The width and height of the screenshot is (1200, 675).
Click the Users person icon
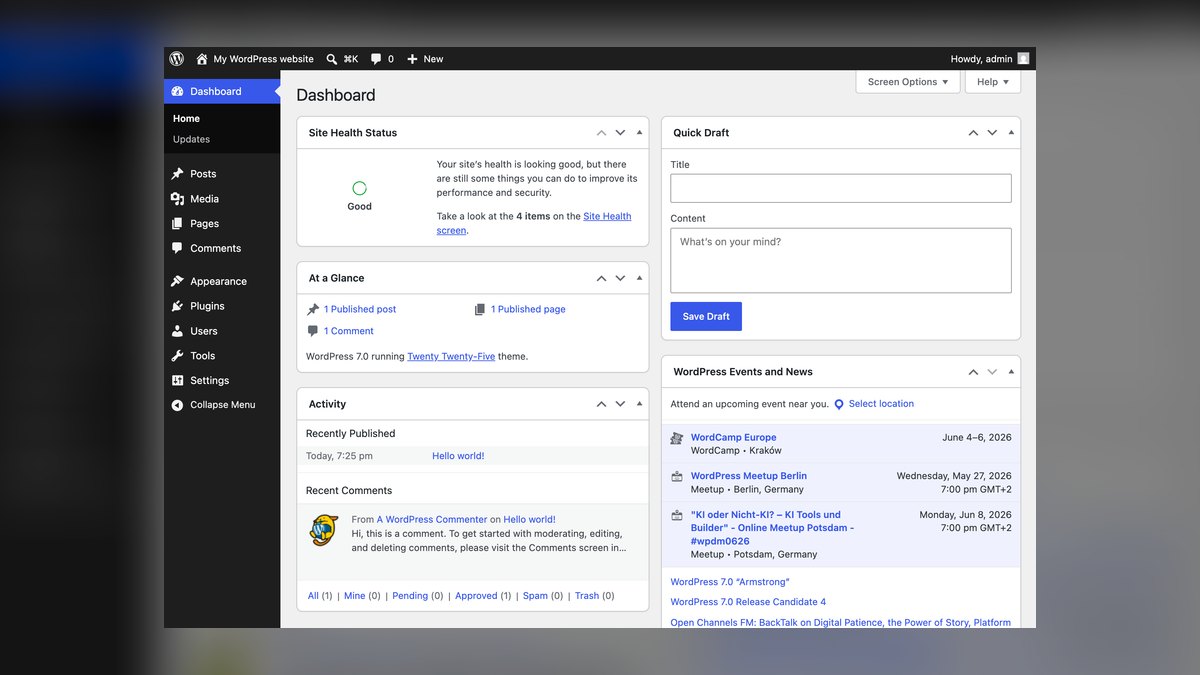pyautogui.click(x=177, y=331)
